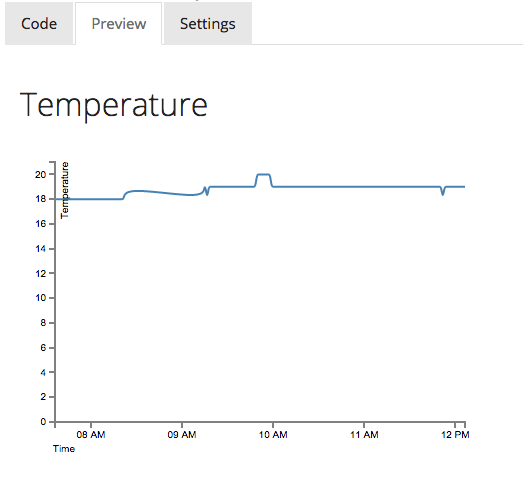
Task: Click the 10 value on the y-axis
Action: (40, 298)
